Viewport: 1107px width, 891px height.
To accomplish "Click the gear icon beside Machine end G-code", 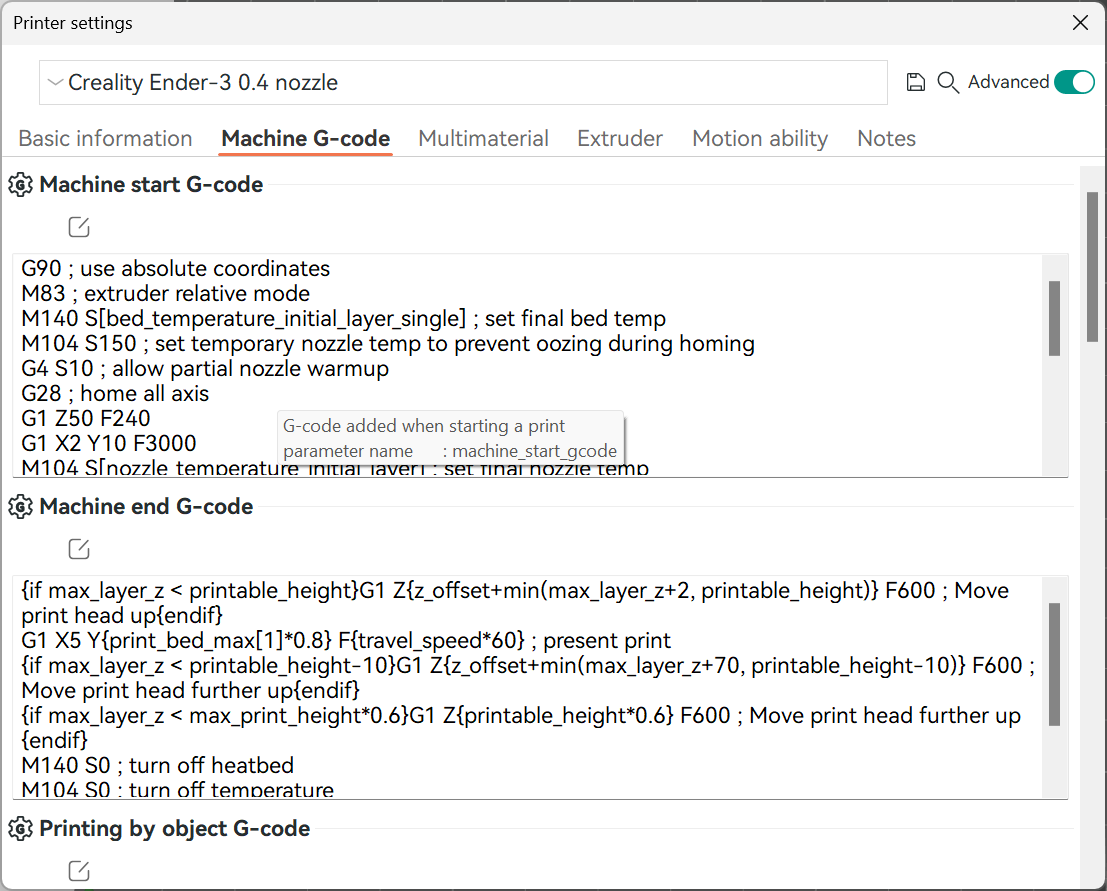I will click(x=20, y=507).
